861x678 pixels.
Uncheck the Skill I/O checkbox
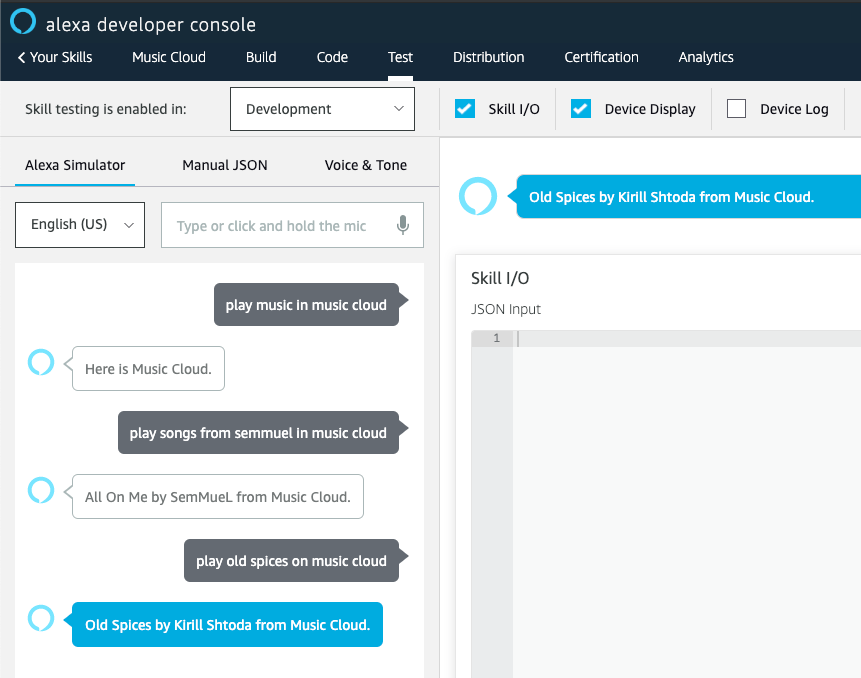[x=465, y=109]
